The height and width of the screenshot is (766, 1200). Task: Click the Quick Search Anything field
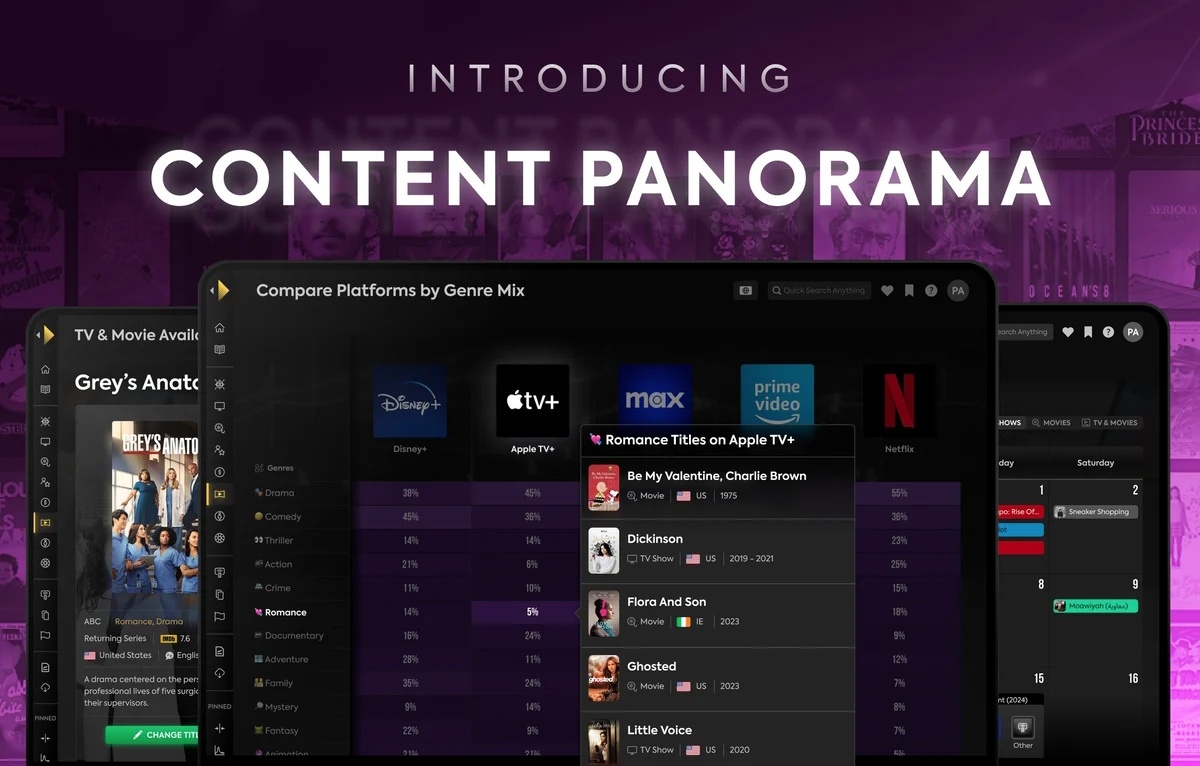click(820, 291)
